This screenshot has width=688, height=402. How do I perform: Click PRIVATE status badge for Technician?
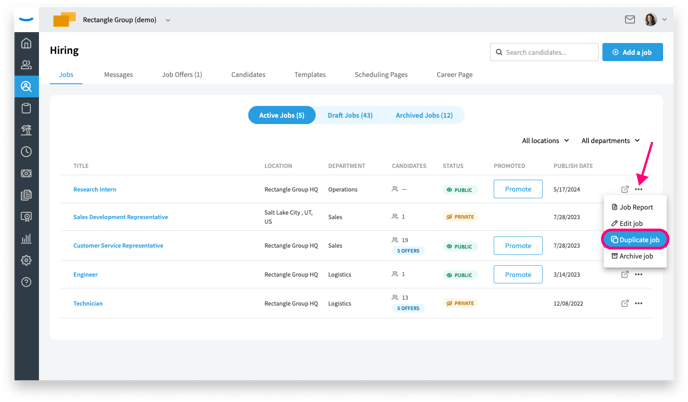point(460,303)
